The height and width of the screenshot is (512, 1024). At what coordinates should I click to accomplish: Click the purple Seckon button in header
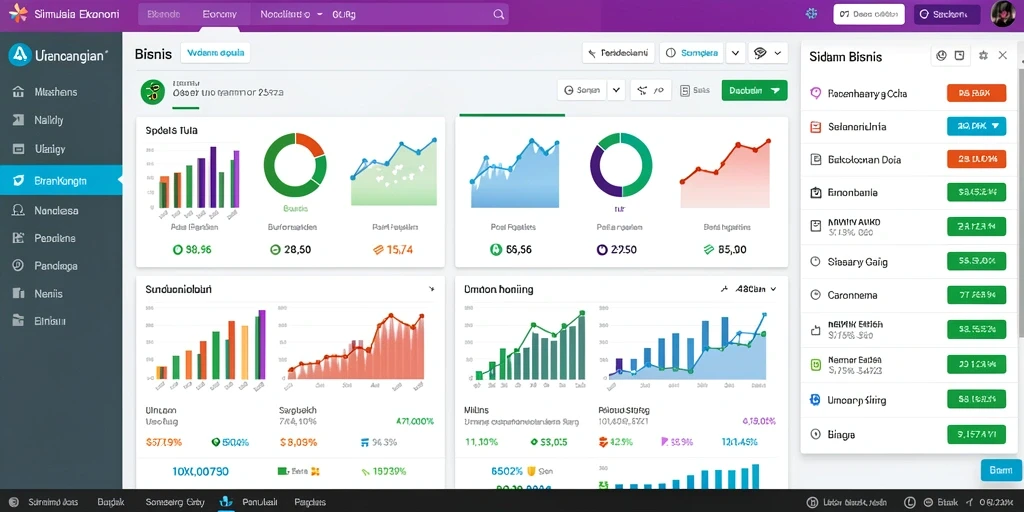[947, 14]
